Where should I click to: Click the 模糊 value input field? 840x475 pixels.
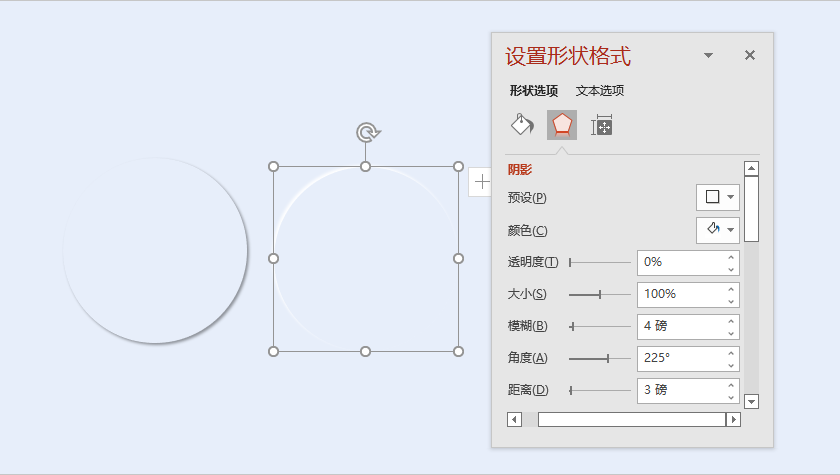680,326
